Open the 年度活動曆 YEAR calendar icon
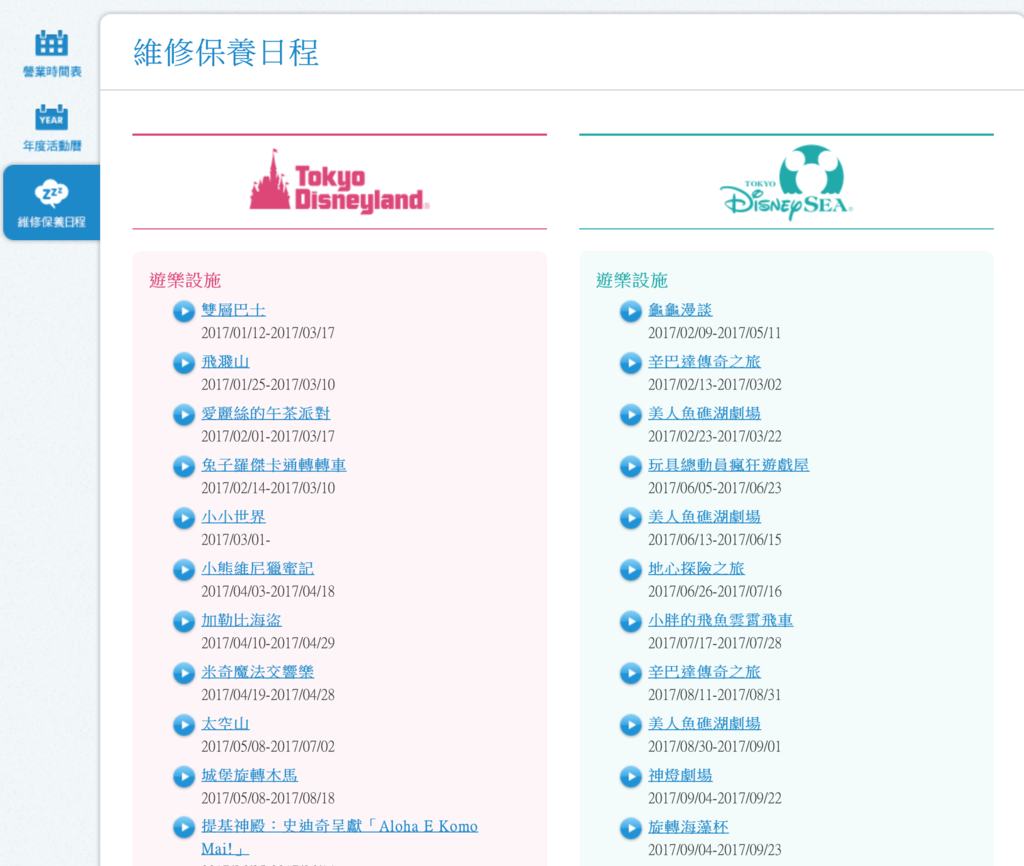 52,118
